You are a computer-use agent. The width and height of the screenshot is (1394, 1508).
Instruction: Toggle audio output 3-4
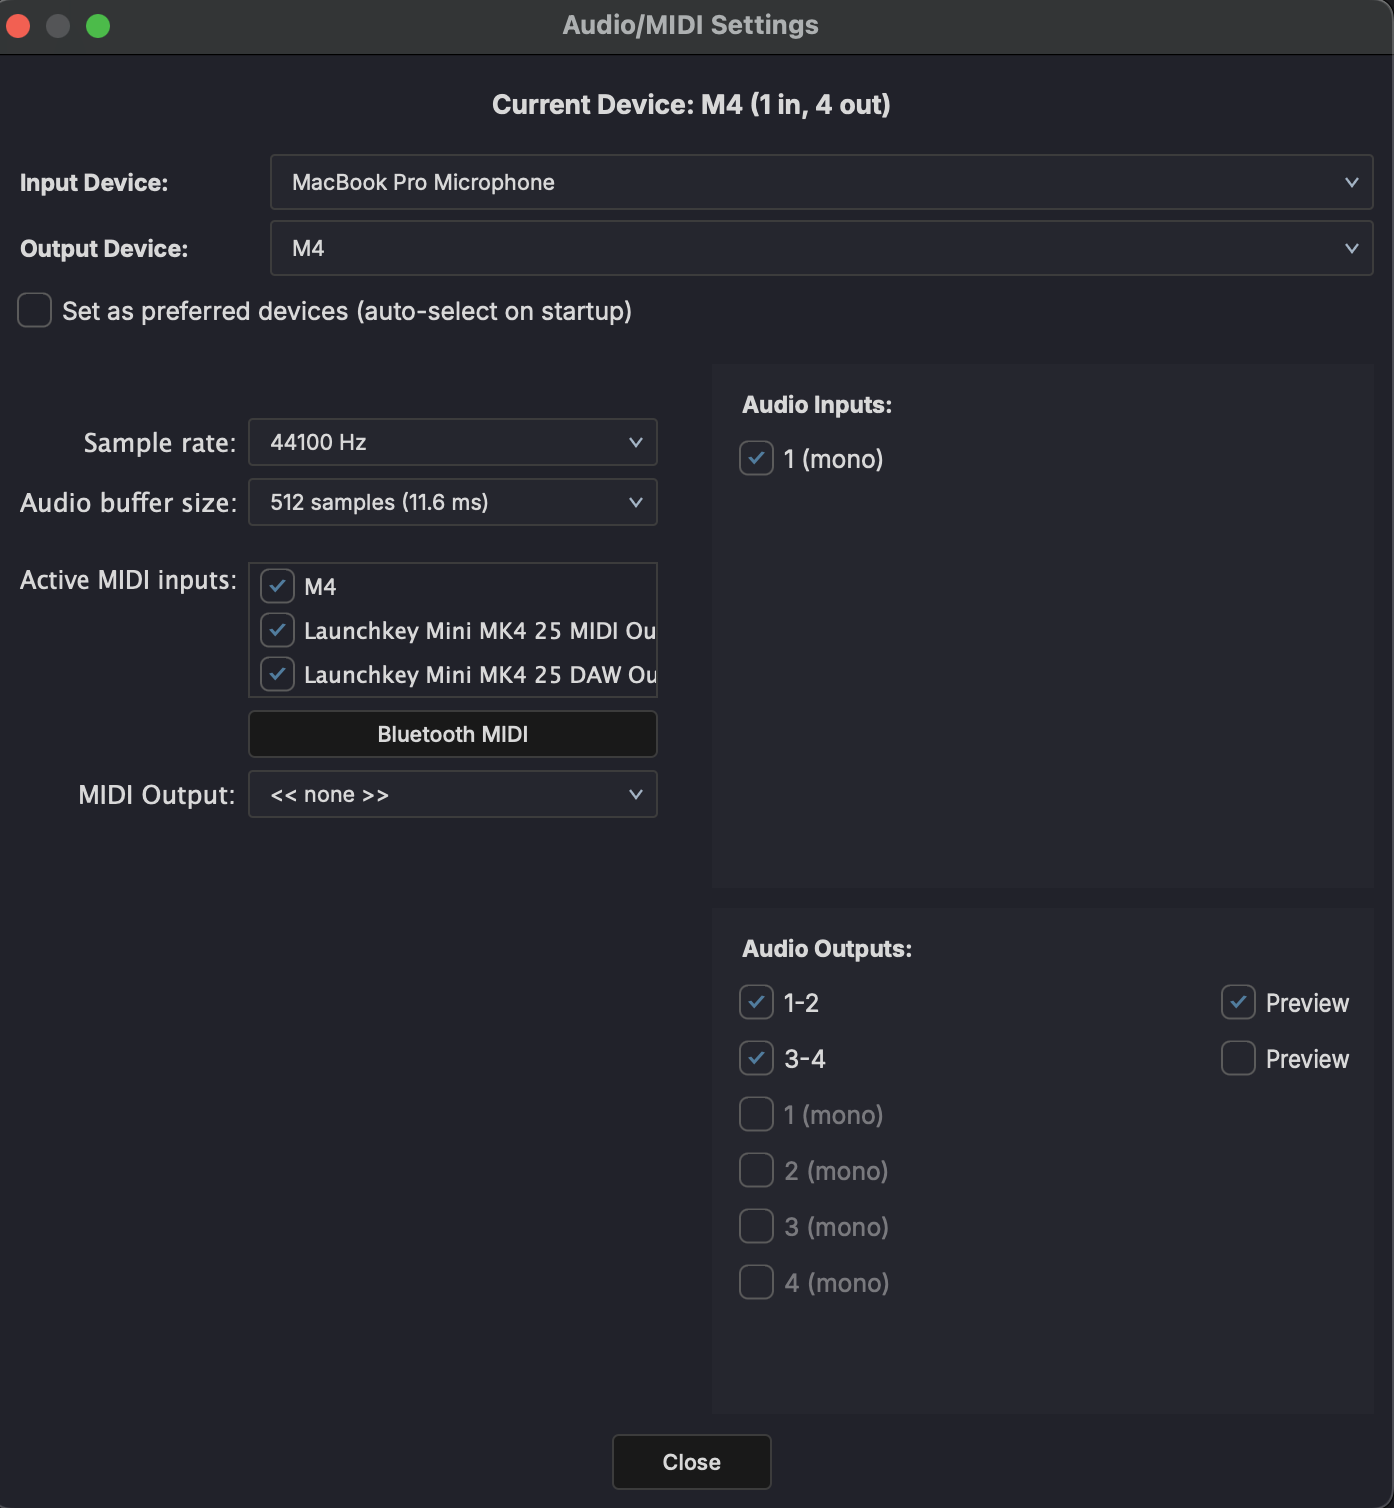[756, 1058]
